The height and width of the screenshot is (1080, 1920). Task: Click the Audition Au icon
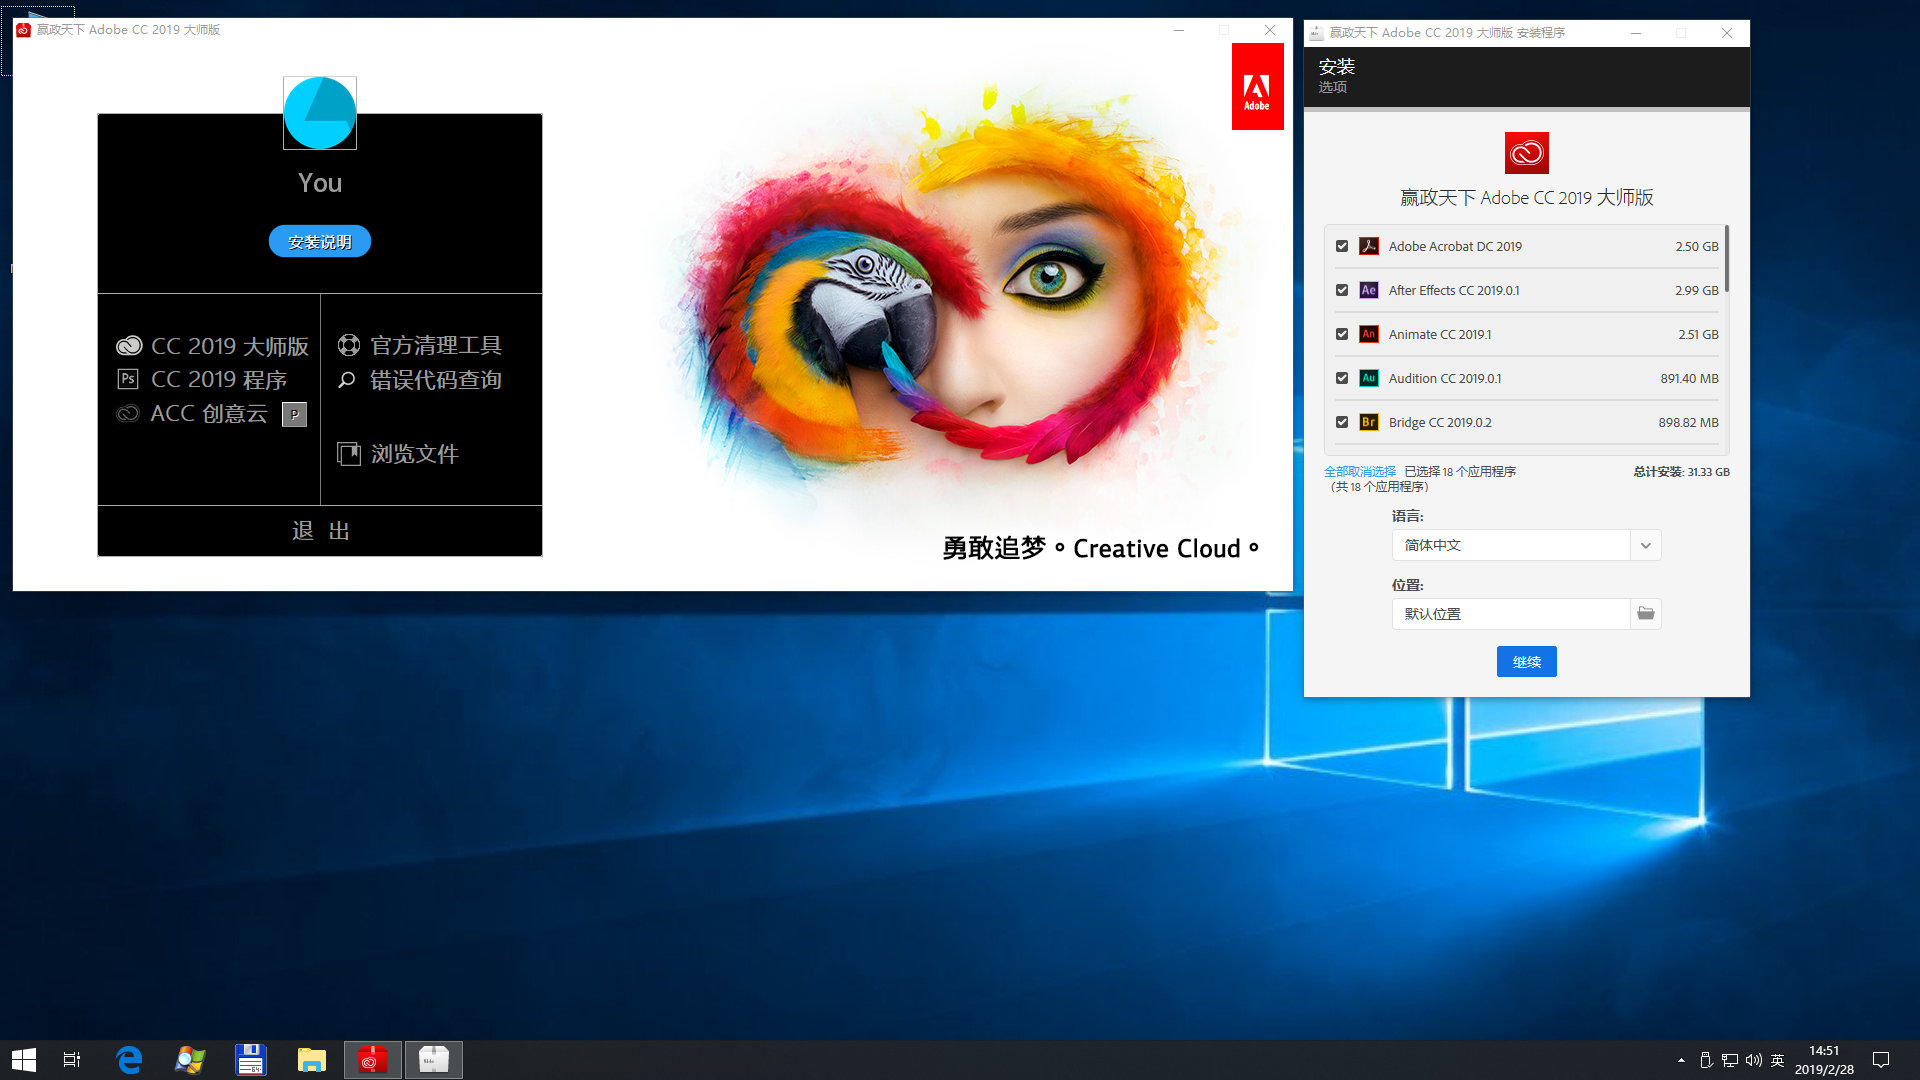click(1369, 378)
